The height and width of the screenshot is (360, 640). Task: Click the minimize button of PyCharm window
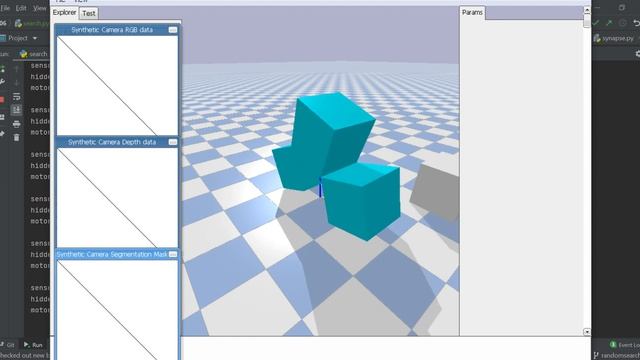tap(598, 8)
